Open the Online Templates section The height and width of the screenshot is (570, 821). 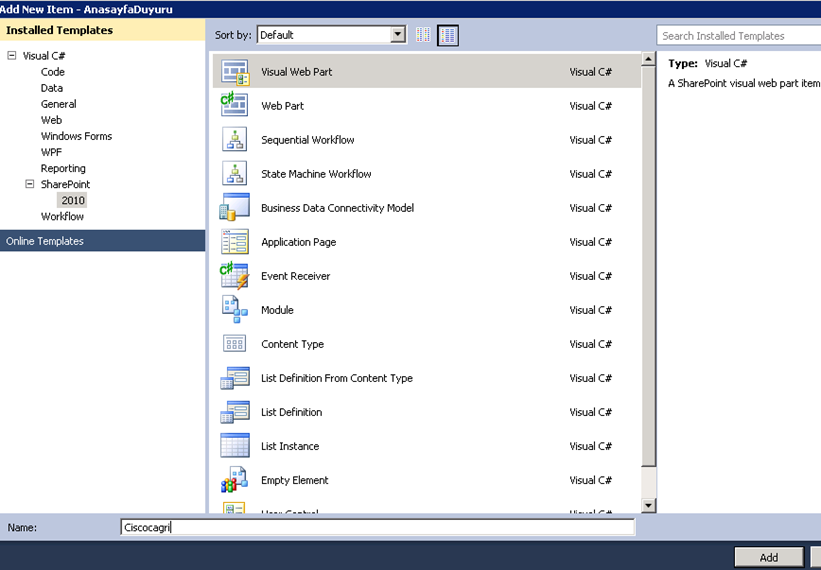[103, 241]
